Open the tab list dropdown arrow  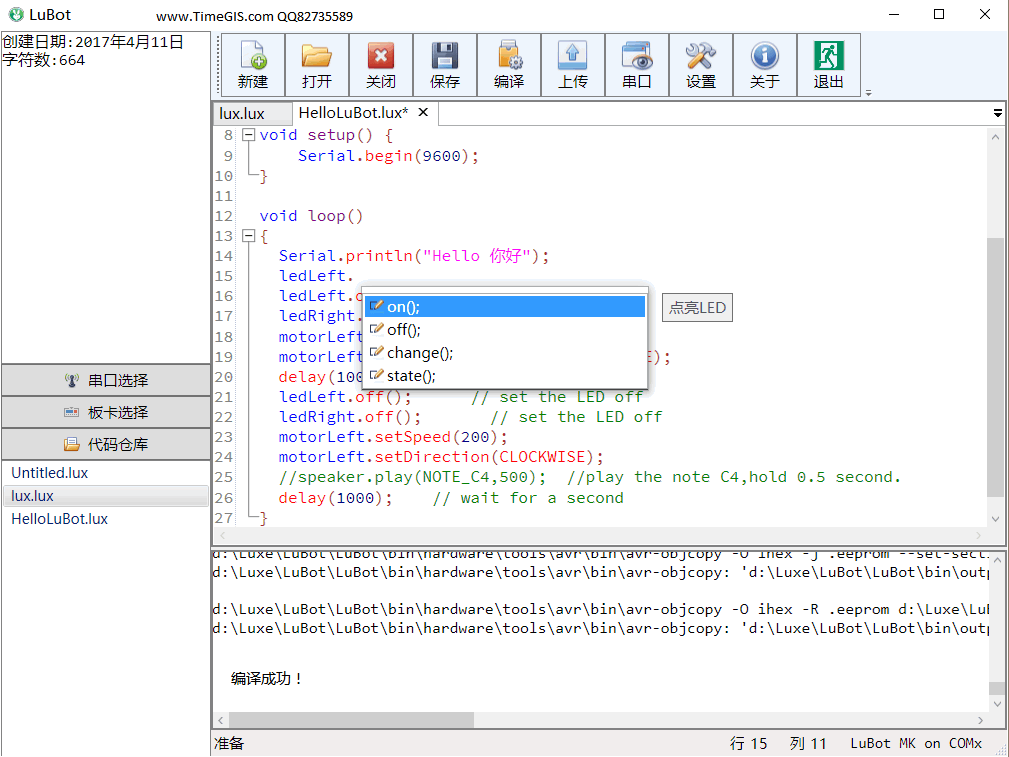(997, 113)
